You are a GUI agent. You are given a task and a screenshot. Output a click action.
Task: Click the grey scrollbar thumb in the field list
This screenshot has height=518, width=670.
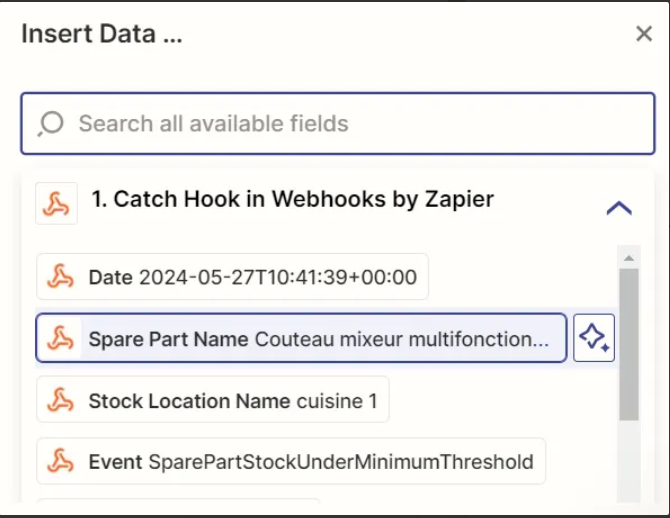click(x=629, y=344)
